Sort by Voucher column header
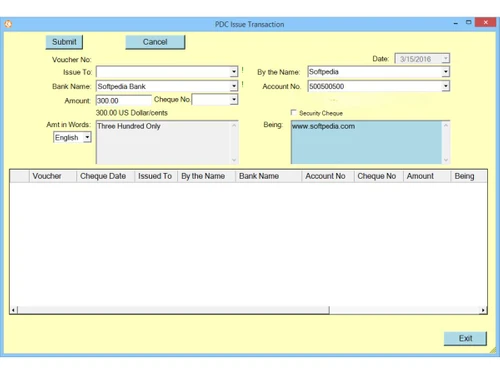The width and height of the screenshot is (500, 375). pyautogui.click(x=53, y=176)
